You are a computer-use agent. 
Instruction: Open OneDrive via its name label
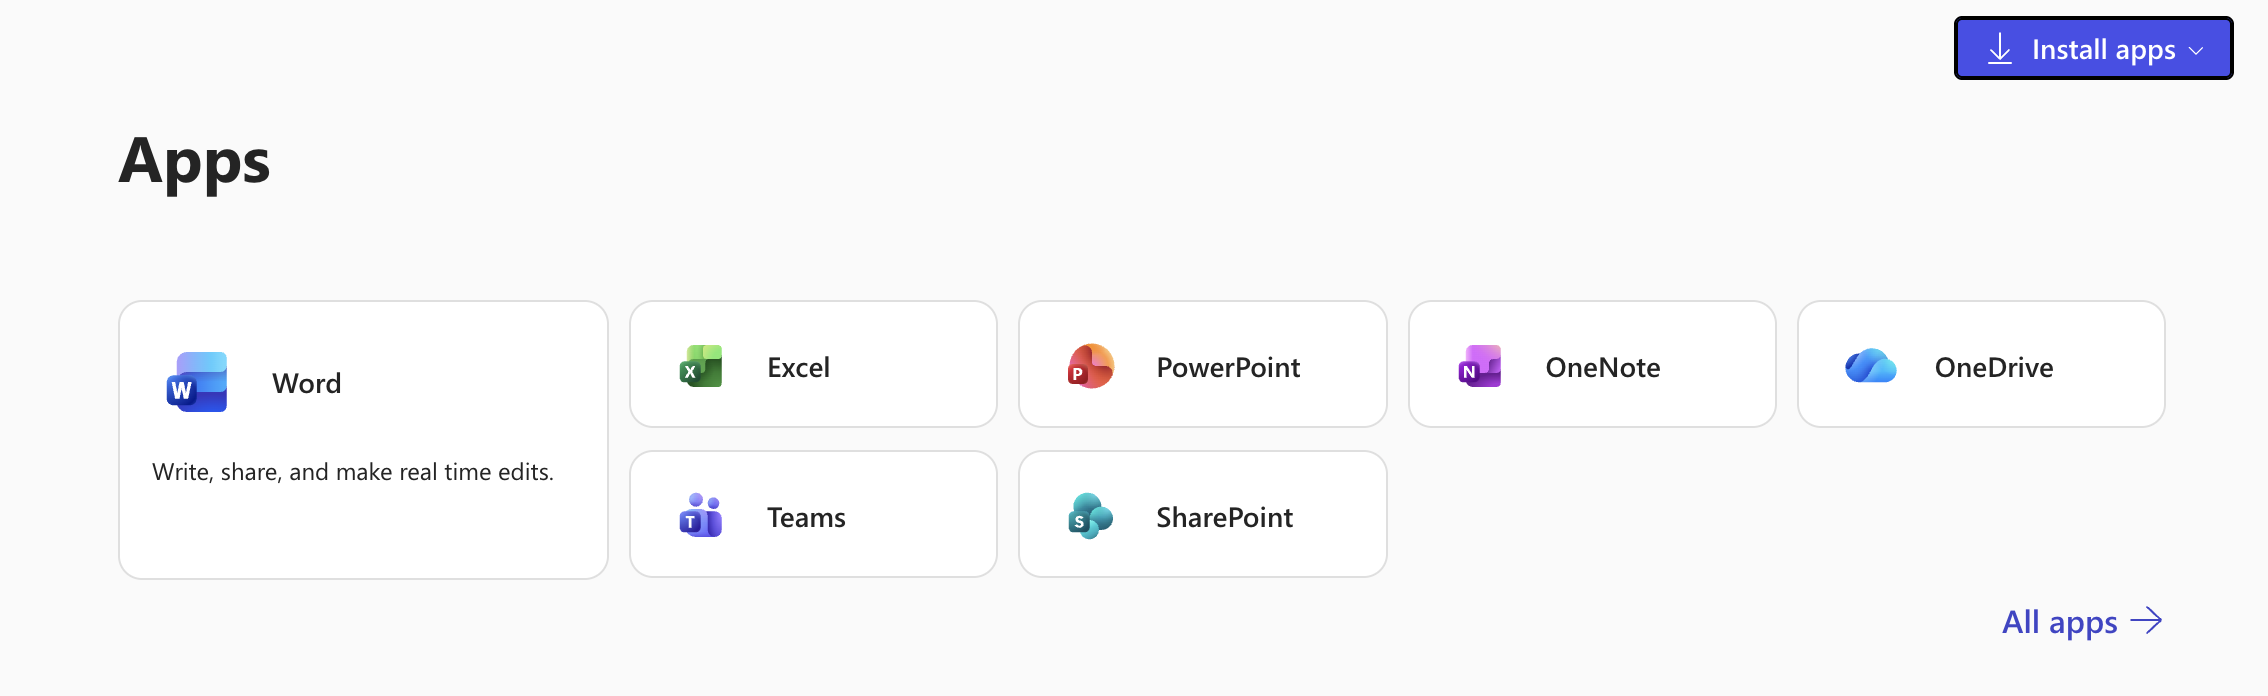point(1993,367)
